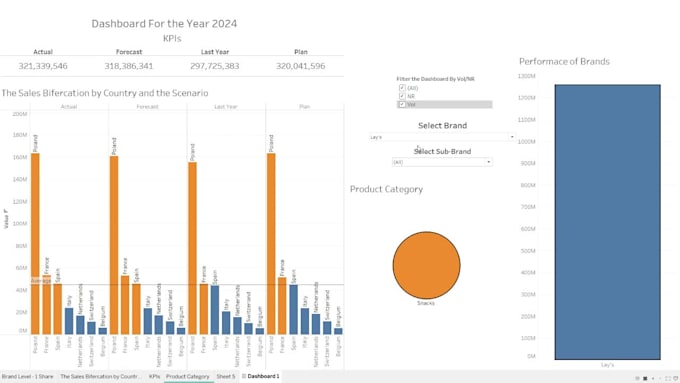
Task: Click the Actual column header in sales chart
Action: coord(69,107)
